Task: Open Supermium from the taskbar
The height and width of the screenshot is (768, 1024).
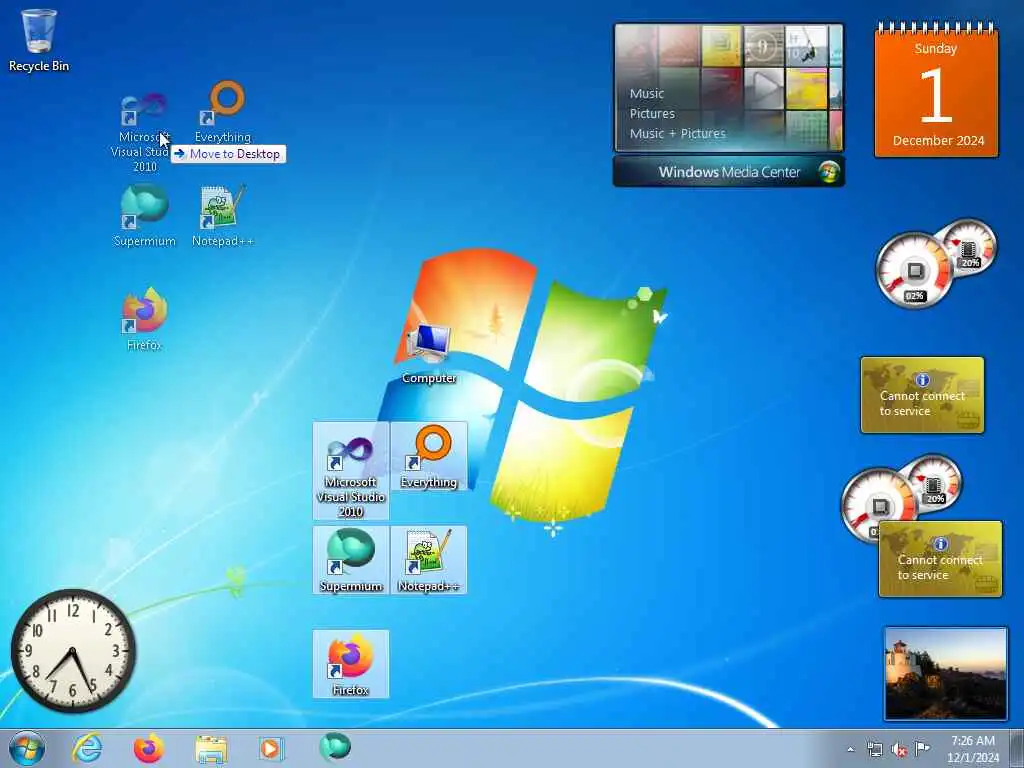Action: pos(335,747)
